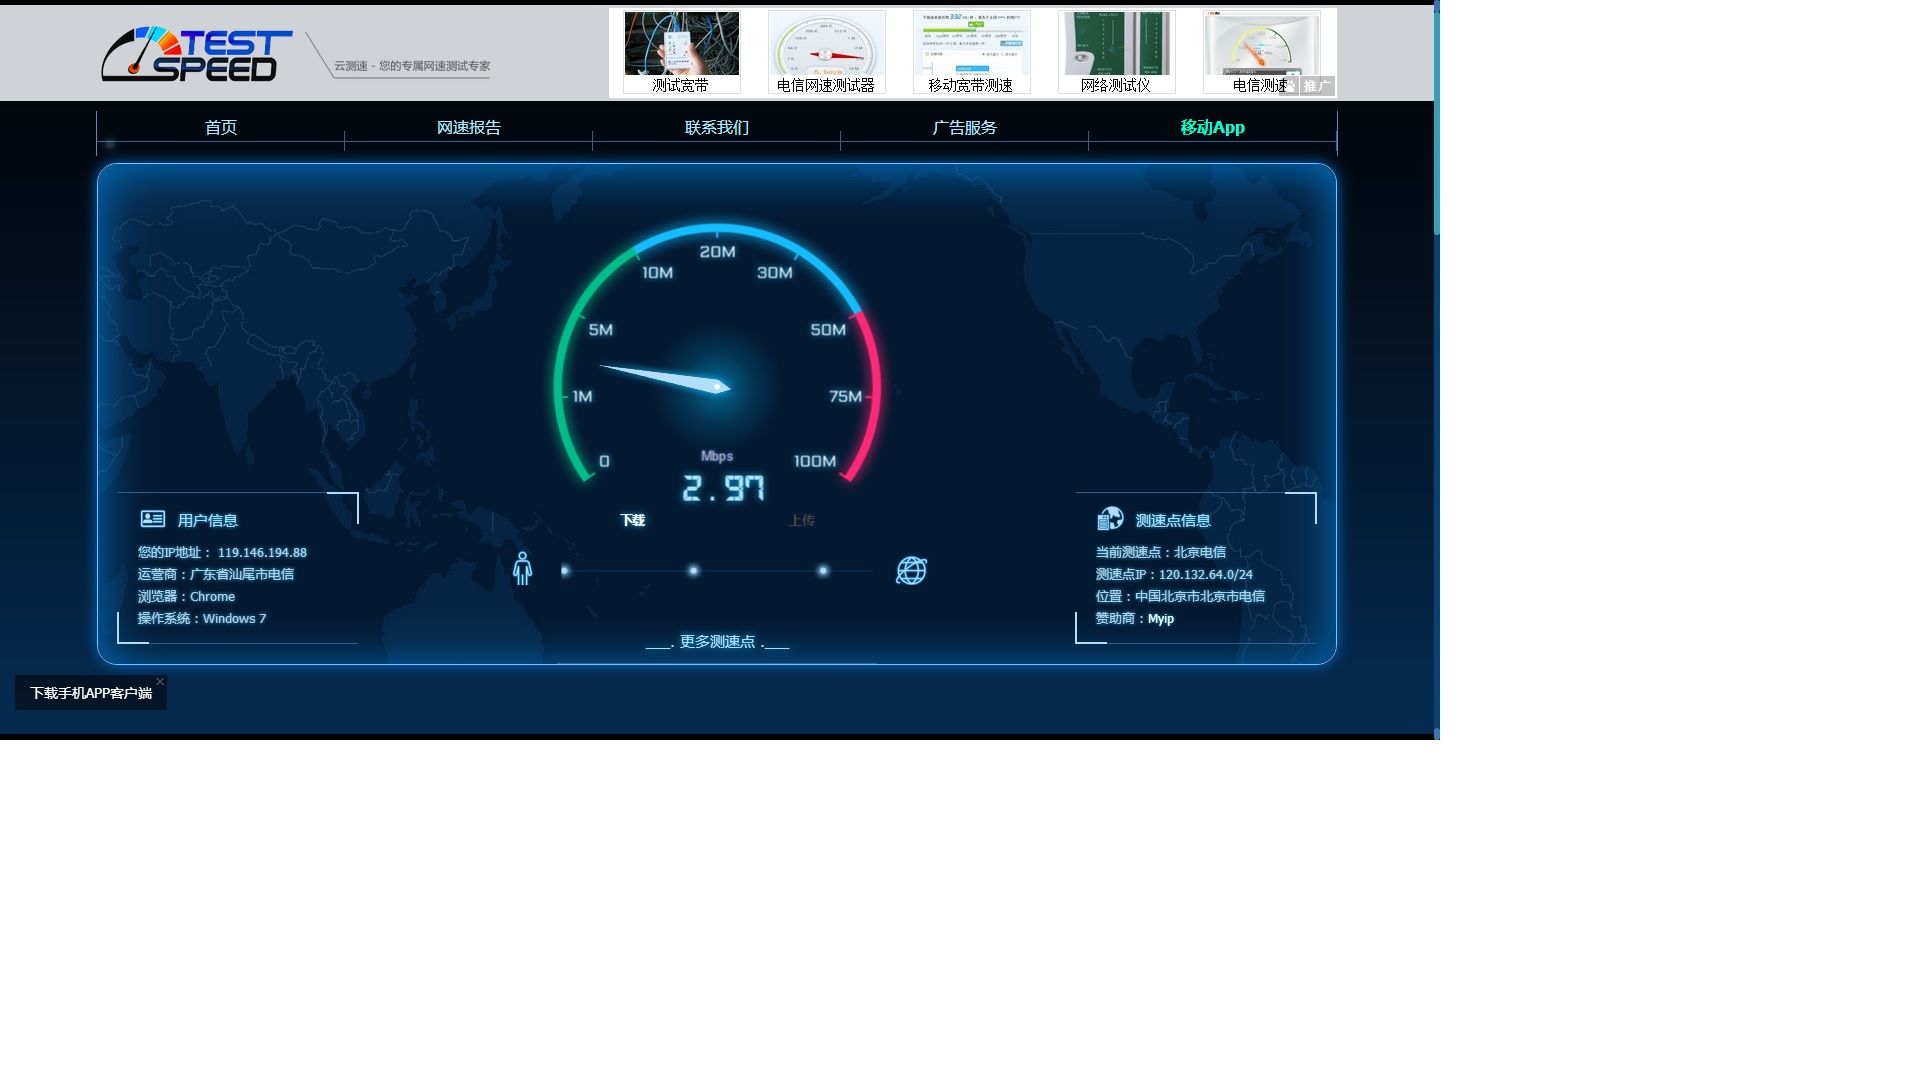Click the globe internet icon
The height and width of the screenshot is (1080, 1920).
point(911,571)
